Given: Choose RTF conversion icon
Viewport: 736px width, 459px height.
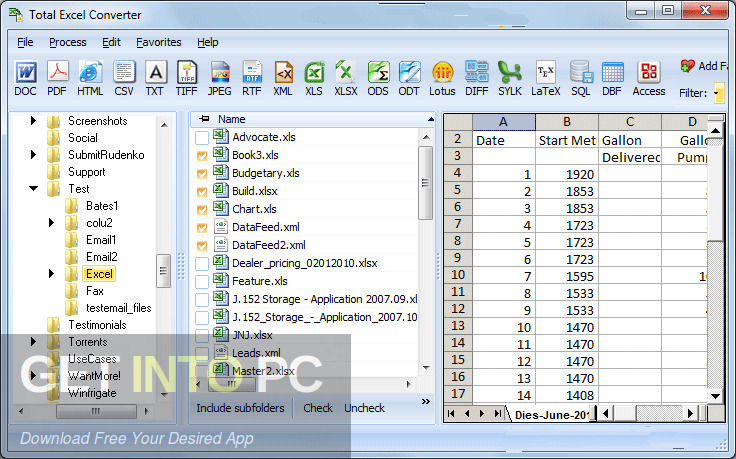Looking at the screenshot, I should point(252,78).
